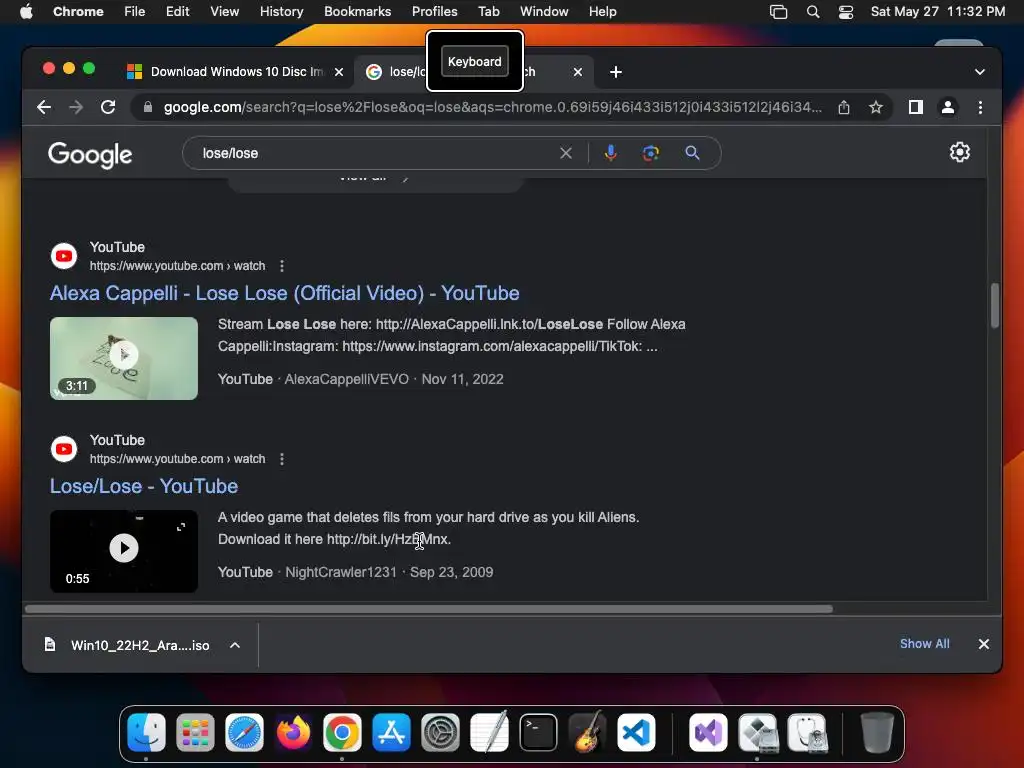1024x768 pixels.
Task: Open Google quick settings gear
Action: [959, 152]
